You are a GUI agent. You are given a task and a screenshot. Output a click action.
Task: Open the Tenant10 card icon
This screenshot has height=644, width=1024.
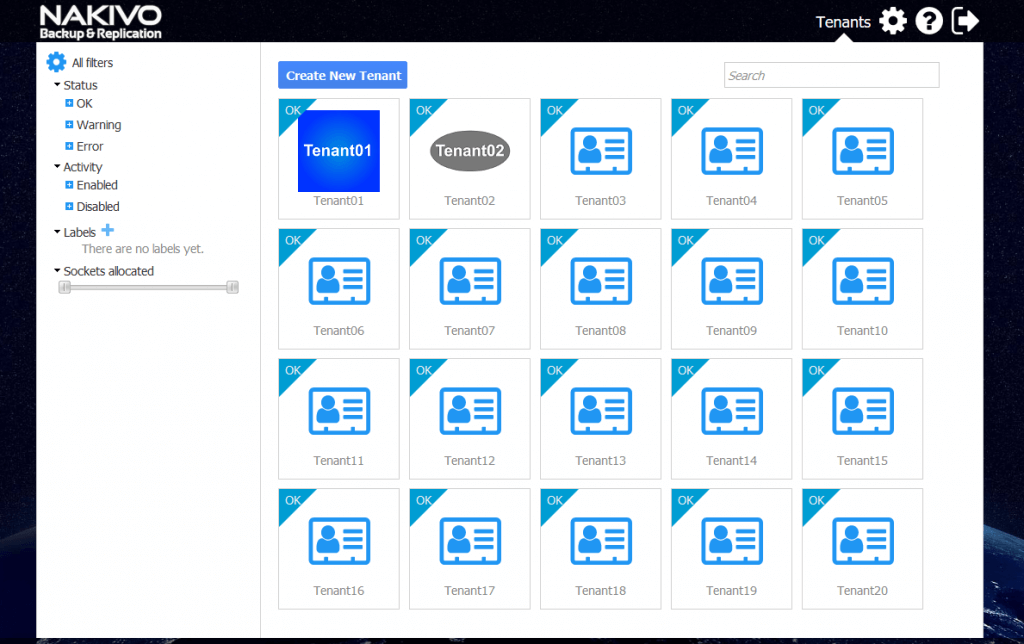[863, 281]
